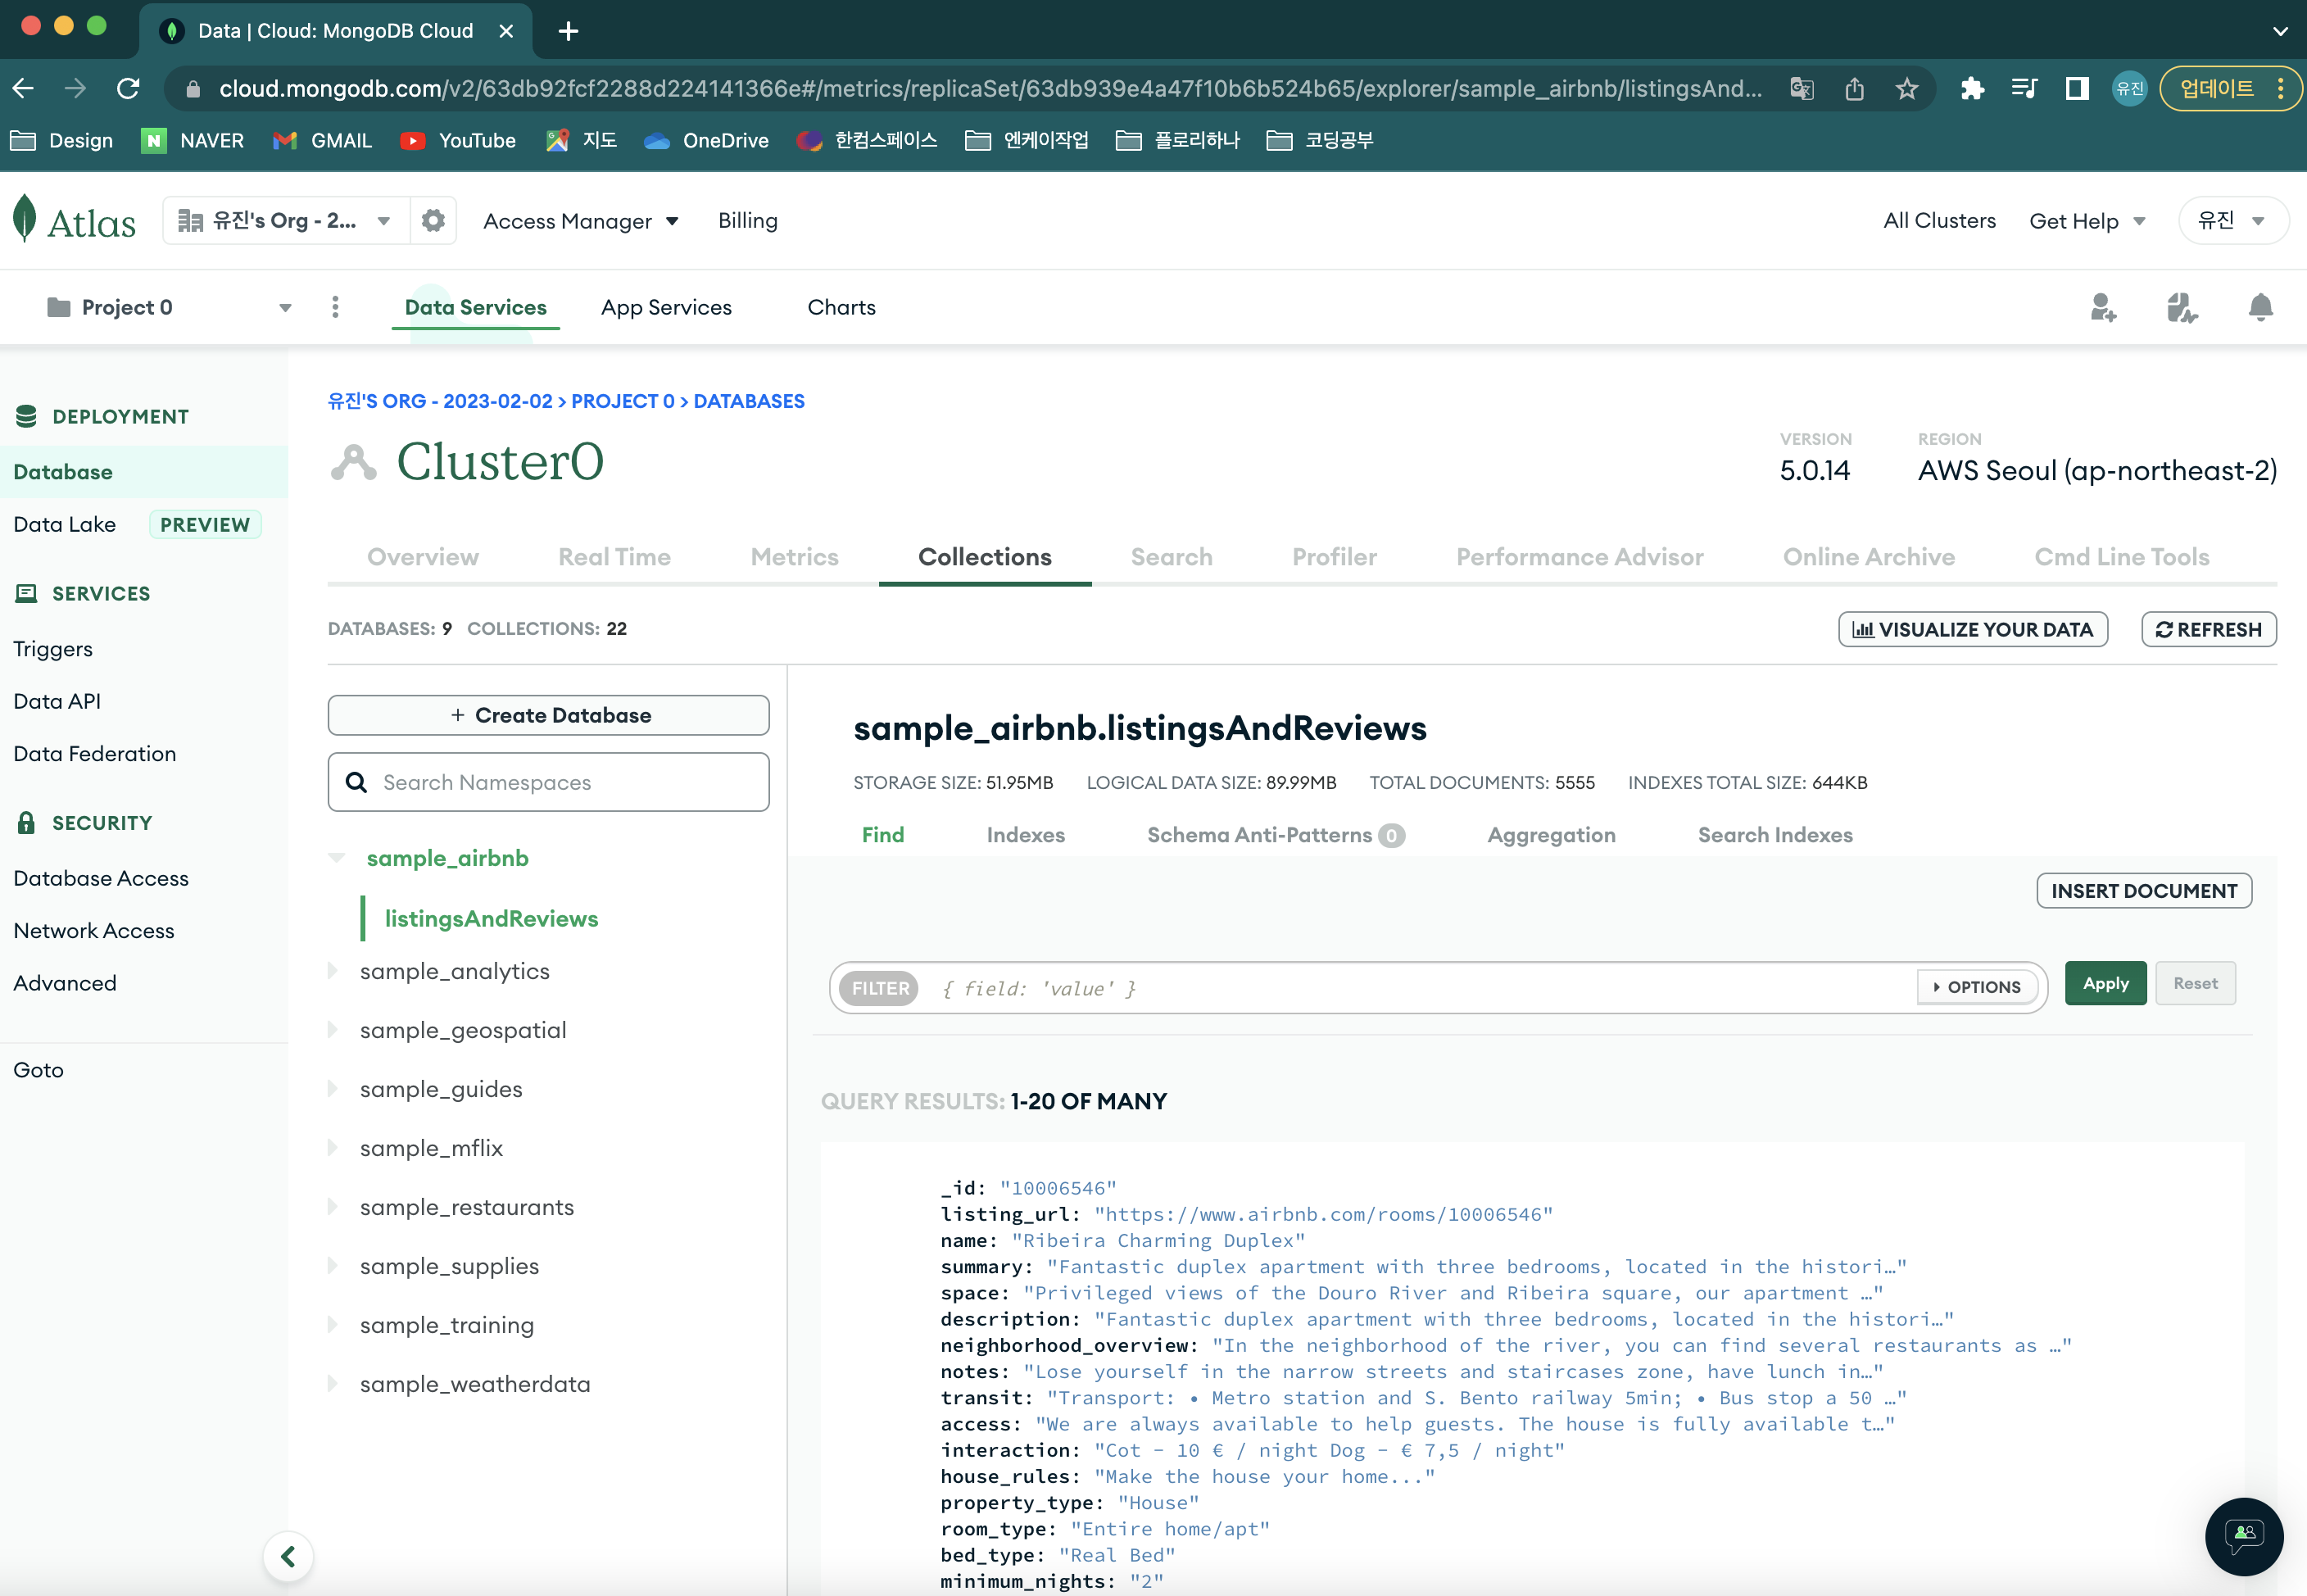Open the NAVER bookmark

(x=193, y=140)
